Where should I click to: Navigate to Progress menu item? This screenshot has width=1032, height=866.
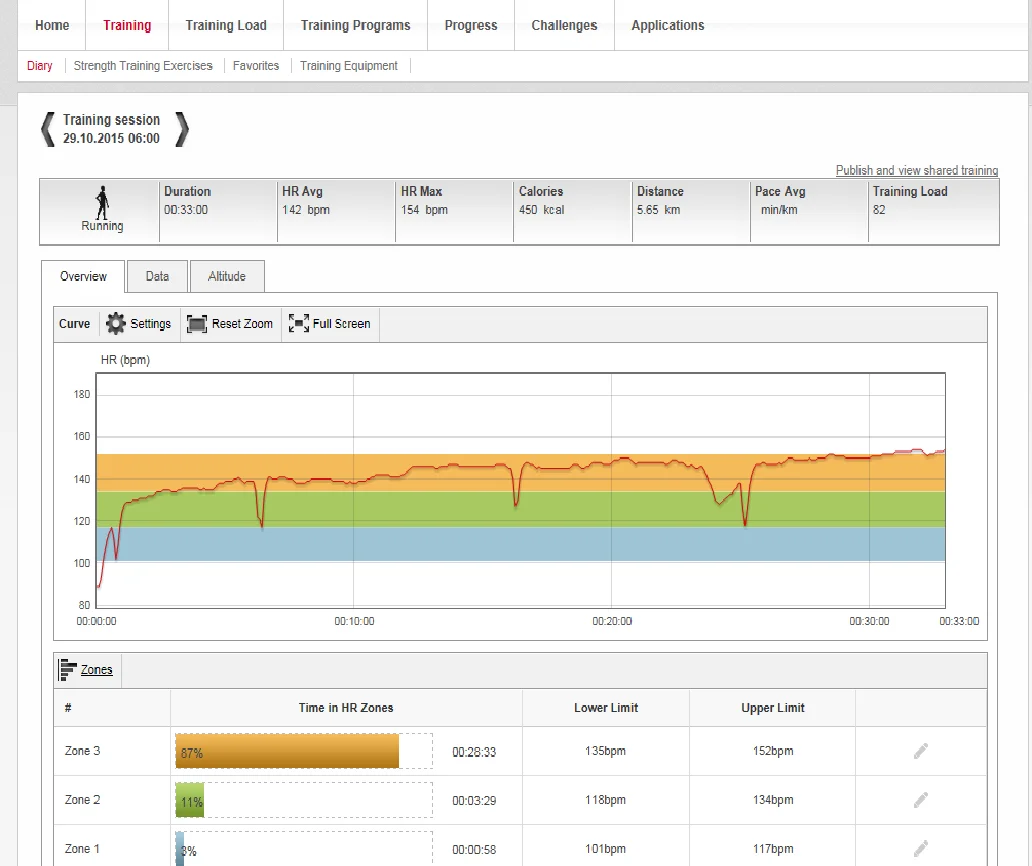(470, 25)
